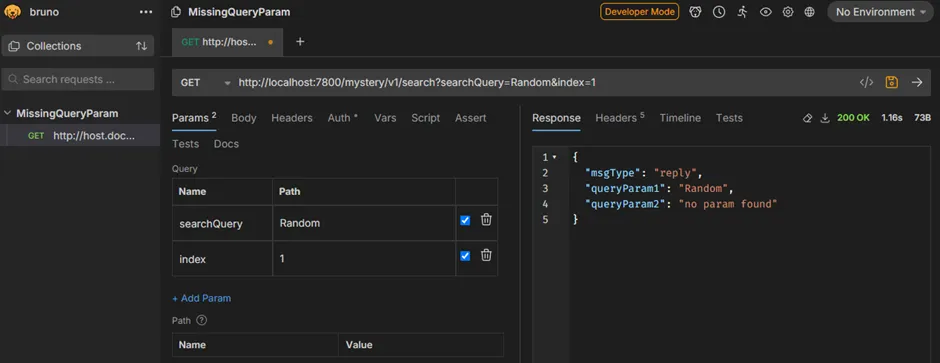The image size is (940, 363).
Task: Open the request Headers tab
Action: click(292, 118)
